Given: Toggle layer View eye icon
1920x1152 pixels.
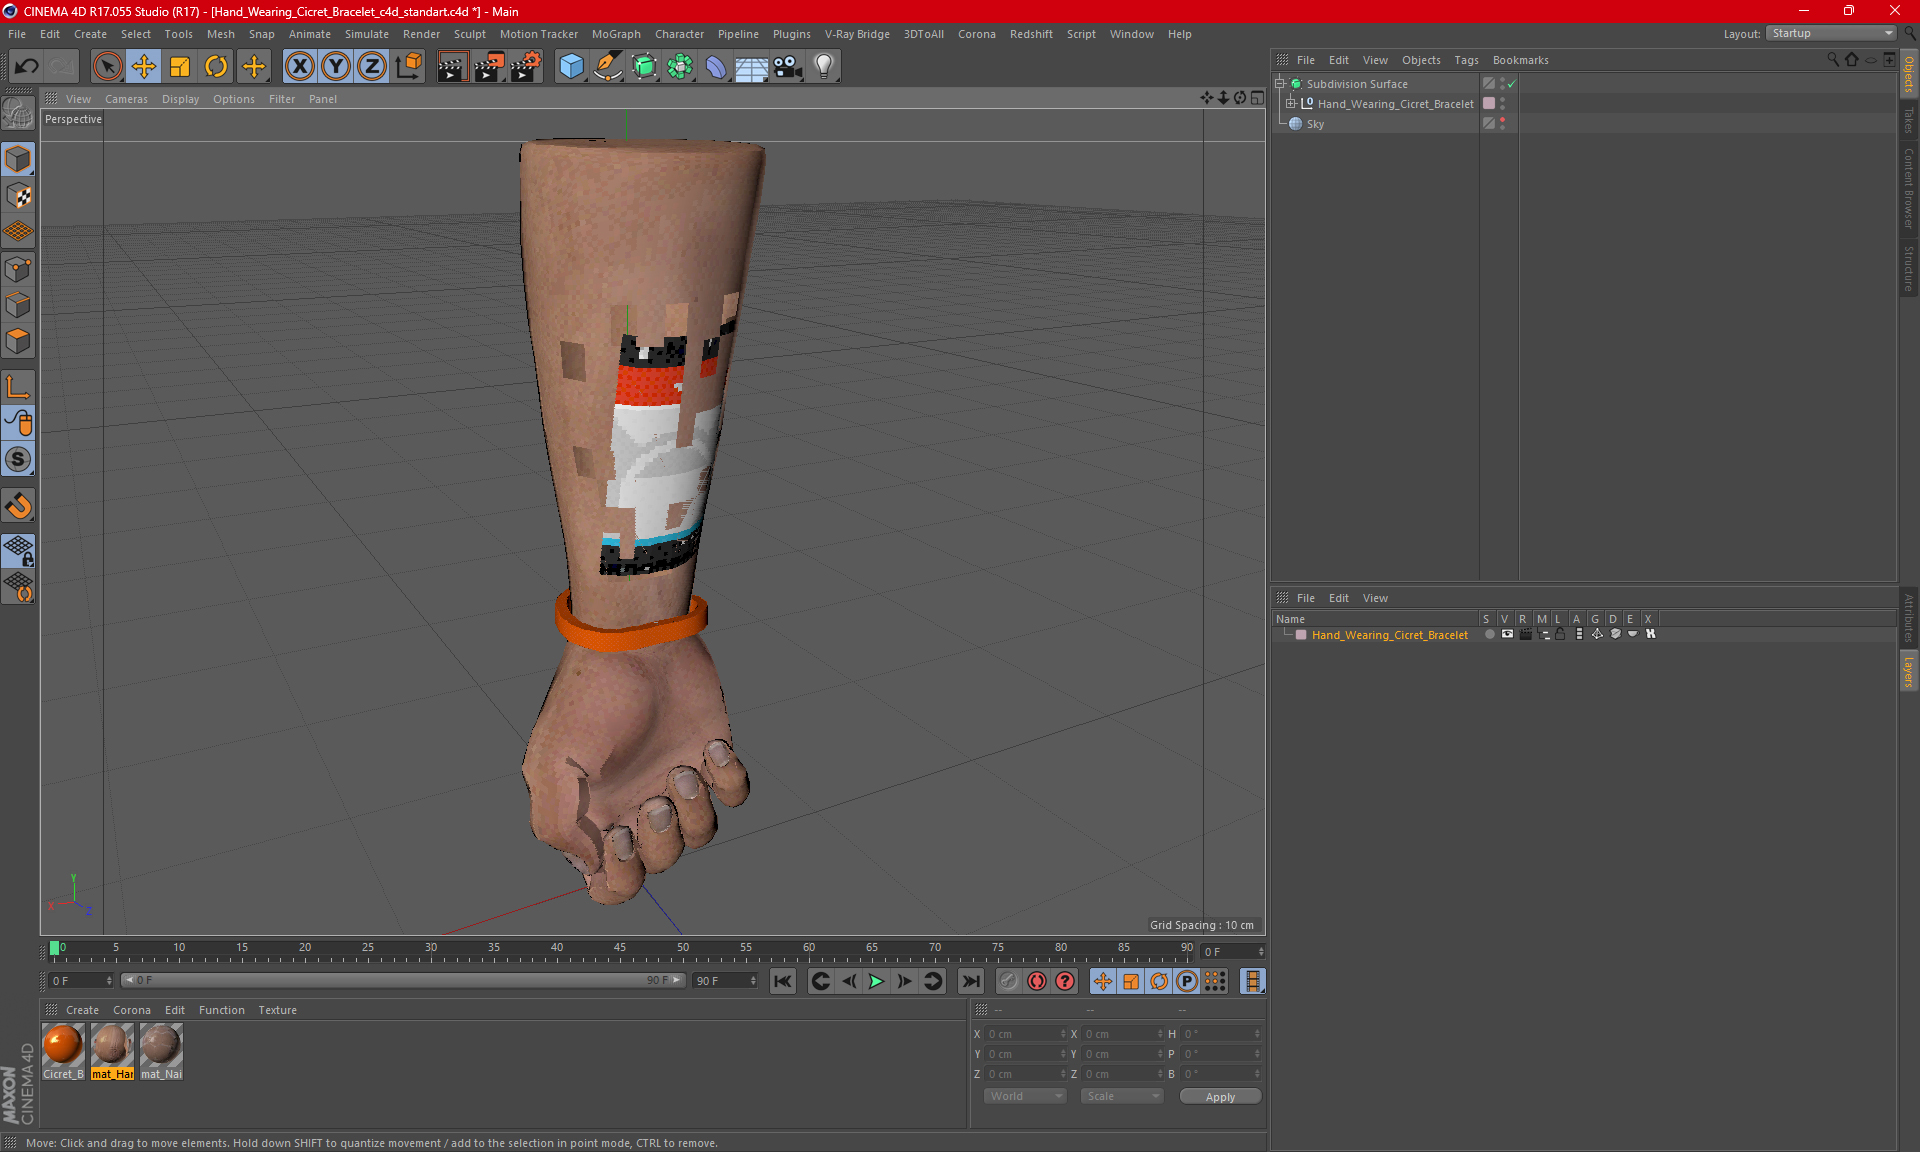Looking at the screenshot, I should (x=1507, y=635).
